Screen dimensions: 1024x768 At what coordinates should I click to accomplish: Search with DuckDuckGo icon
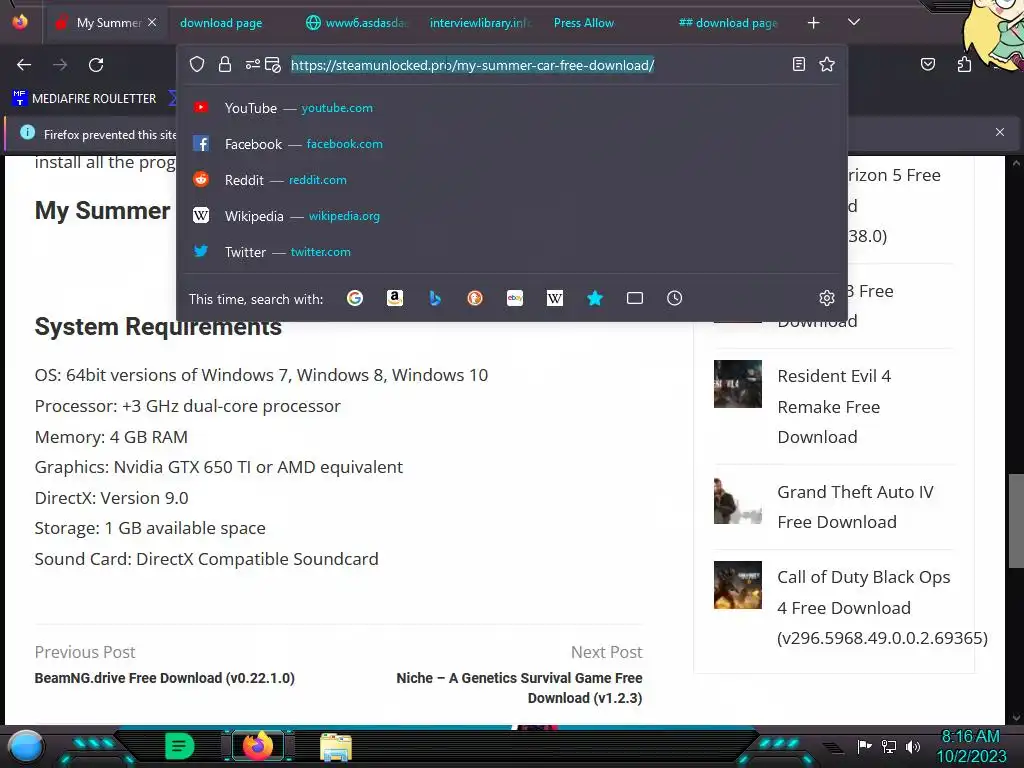475,298
